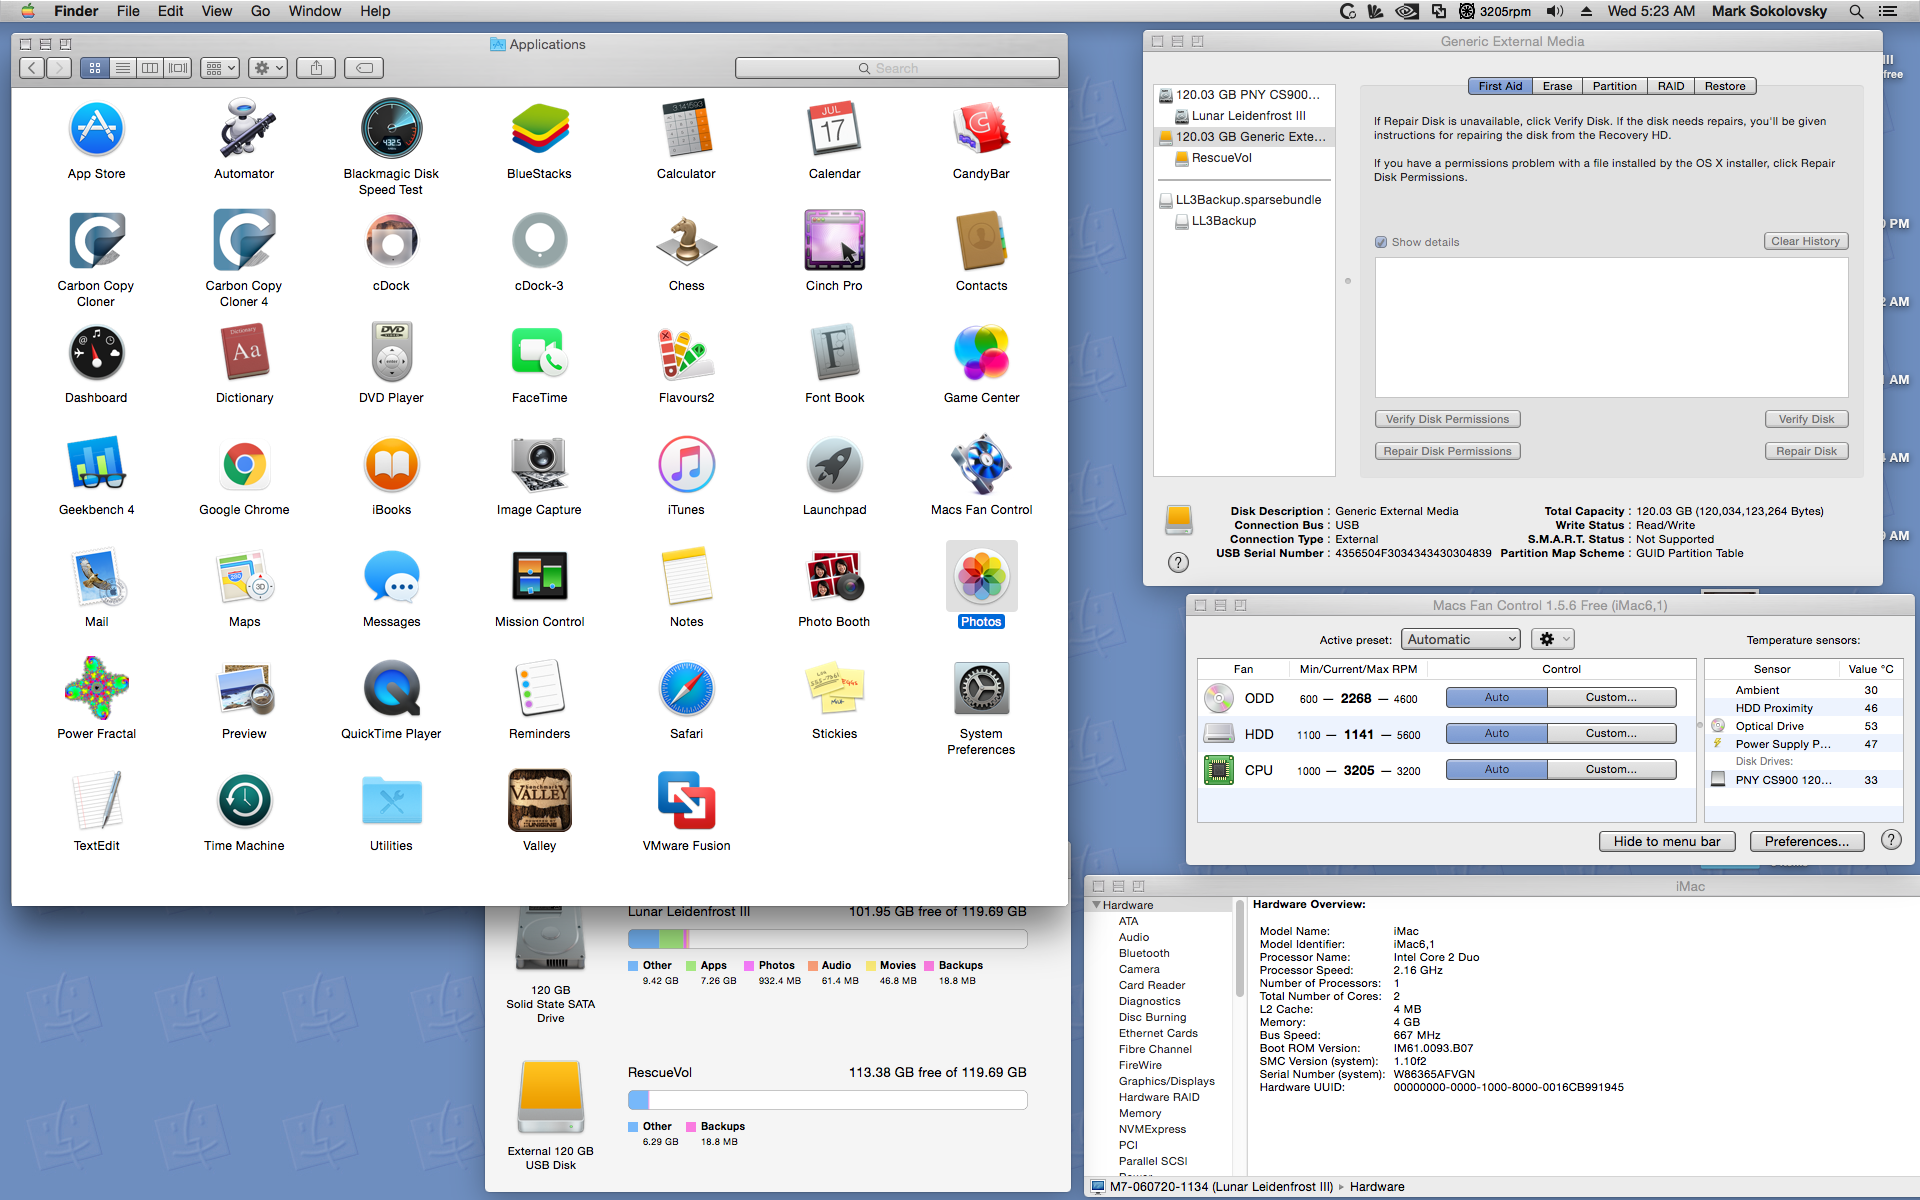The image size is (1920, 1200).
Task: Switch to the Partition tab
Action: click(x=1614, y=86)
